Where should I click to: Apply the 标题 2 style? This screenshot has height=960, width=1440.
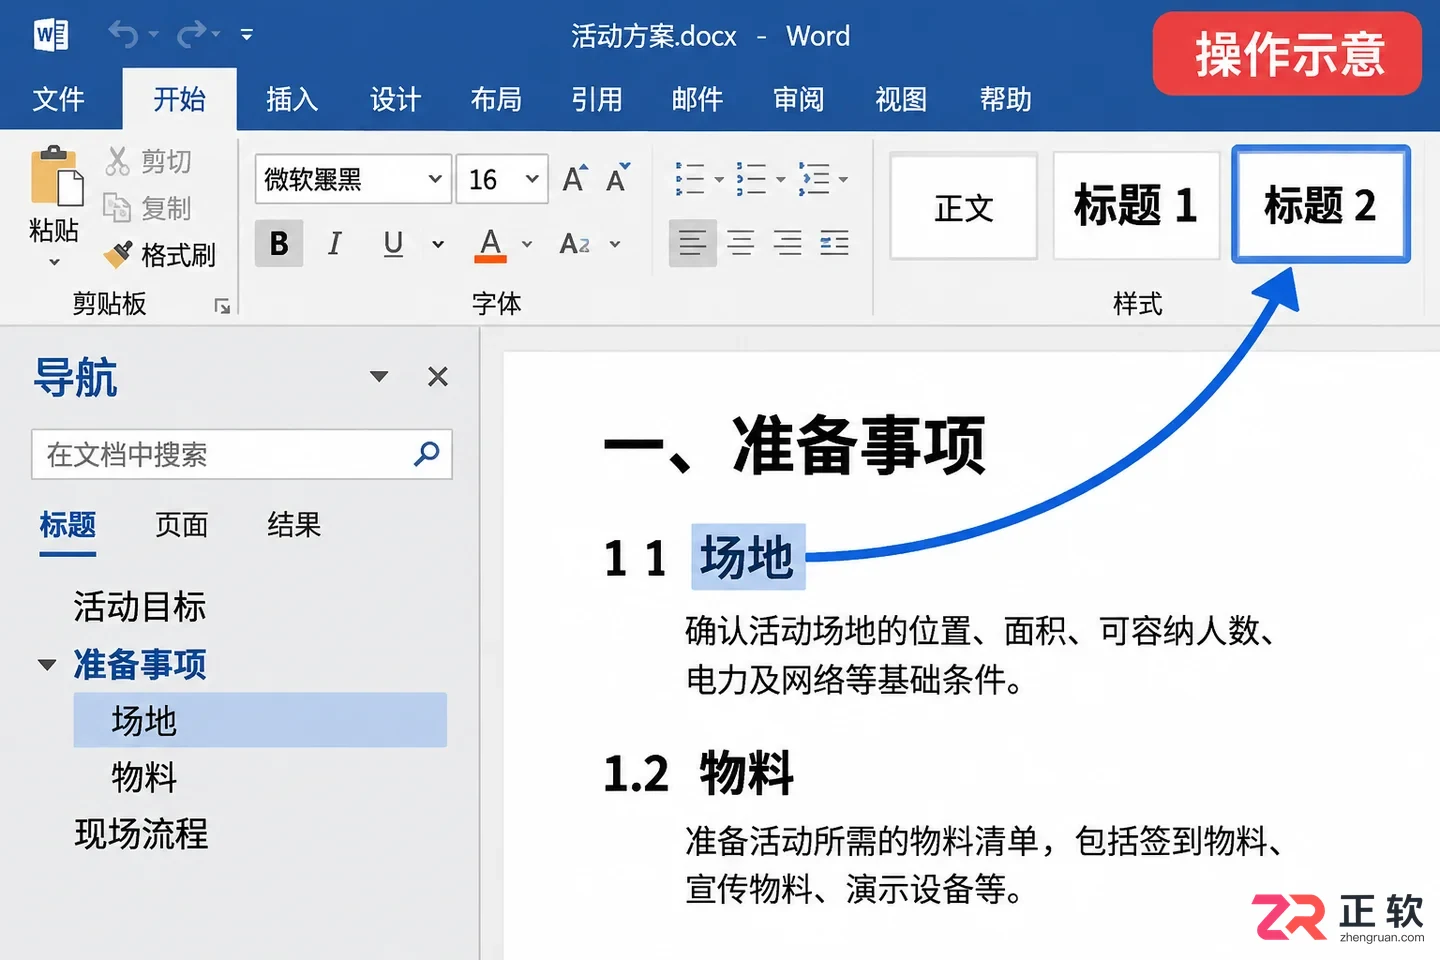coord(1321,205)
